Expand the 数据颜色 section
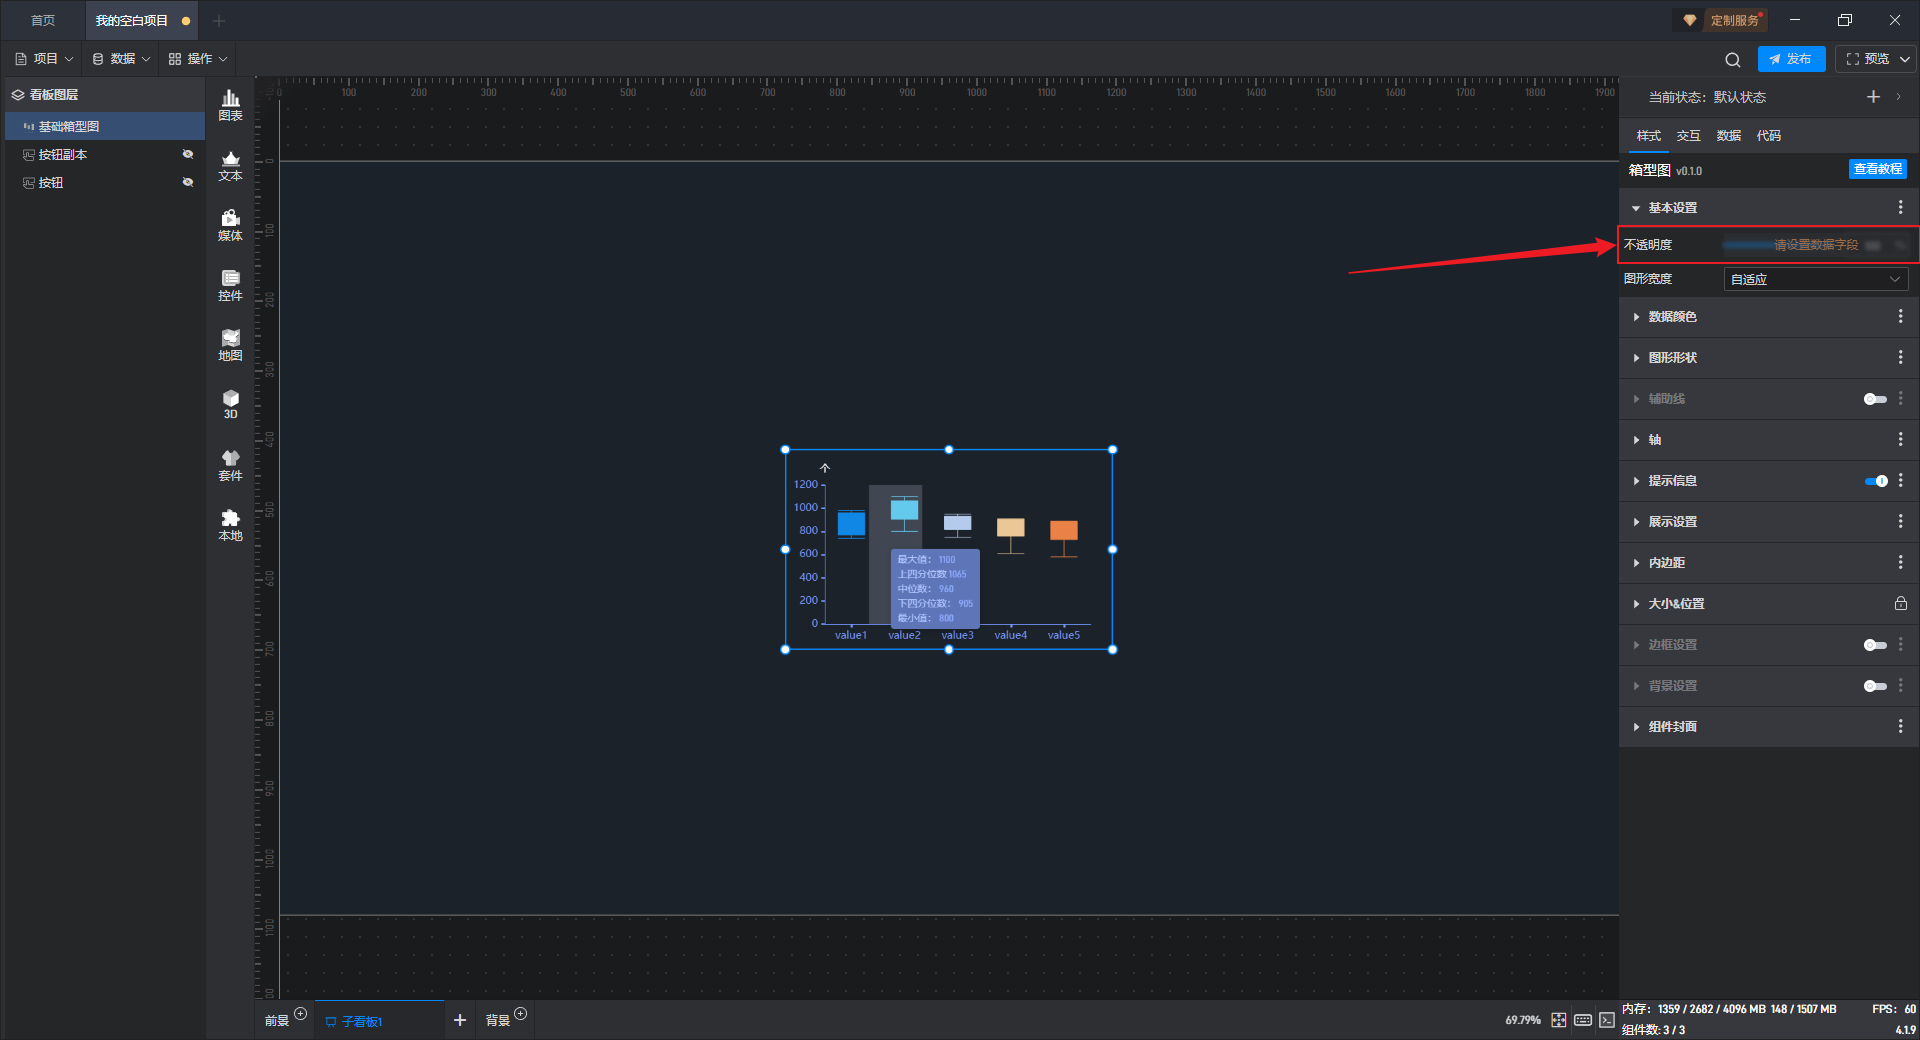1920x1040 pixels. (x=1636, y=317)
